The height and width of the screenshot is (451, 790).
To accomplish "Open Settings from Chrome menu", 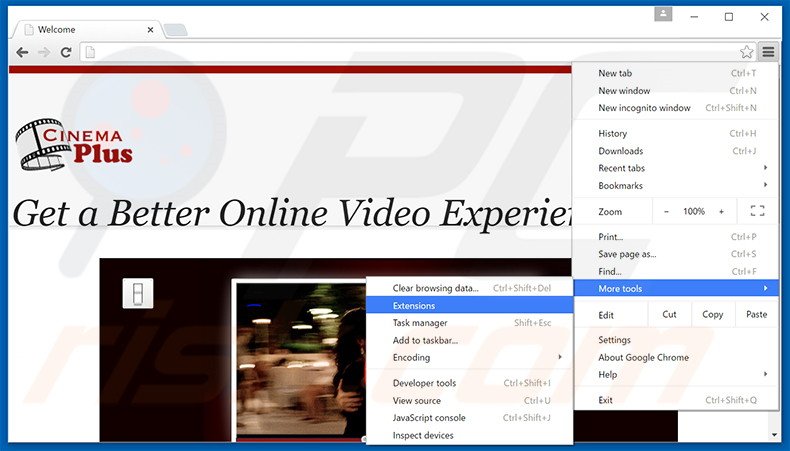I will tap(615, 340).
